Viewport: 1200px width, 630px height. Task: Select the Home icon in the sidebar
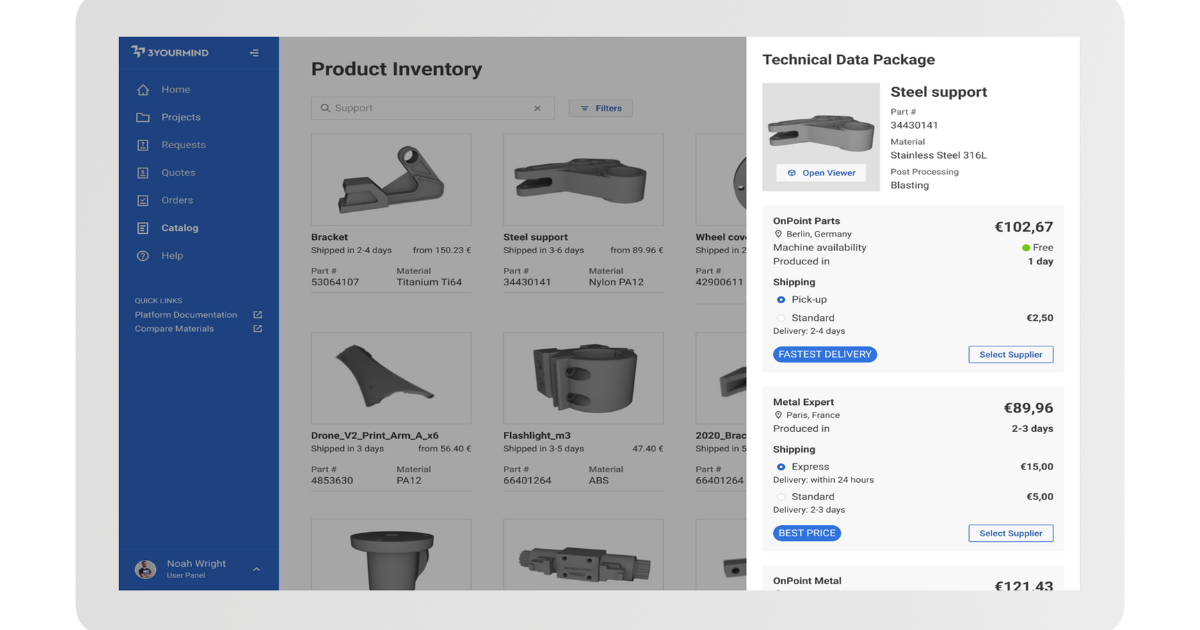coord(143,89)
